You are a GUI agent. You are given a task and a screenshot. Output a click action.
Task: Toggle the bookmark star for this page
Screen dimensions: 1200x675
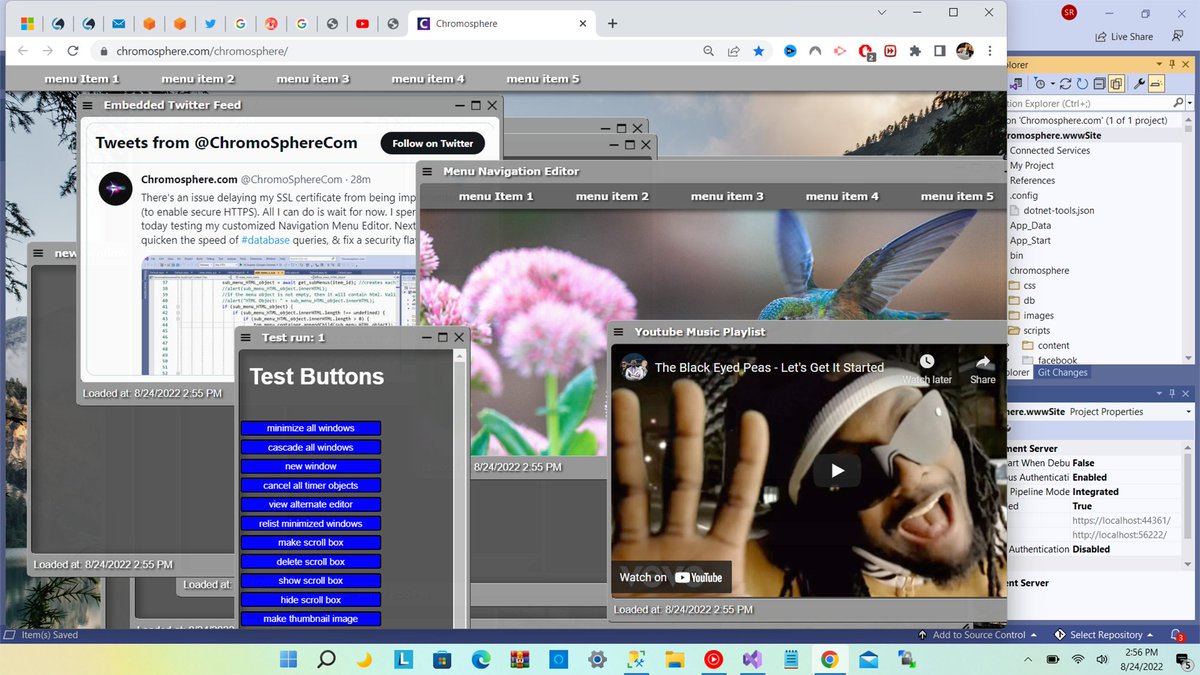[x=759, y=51]
